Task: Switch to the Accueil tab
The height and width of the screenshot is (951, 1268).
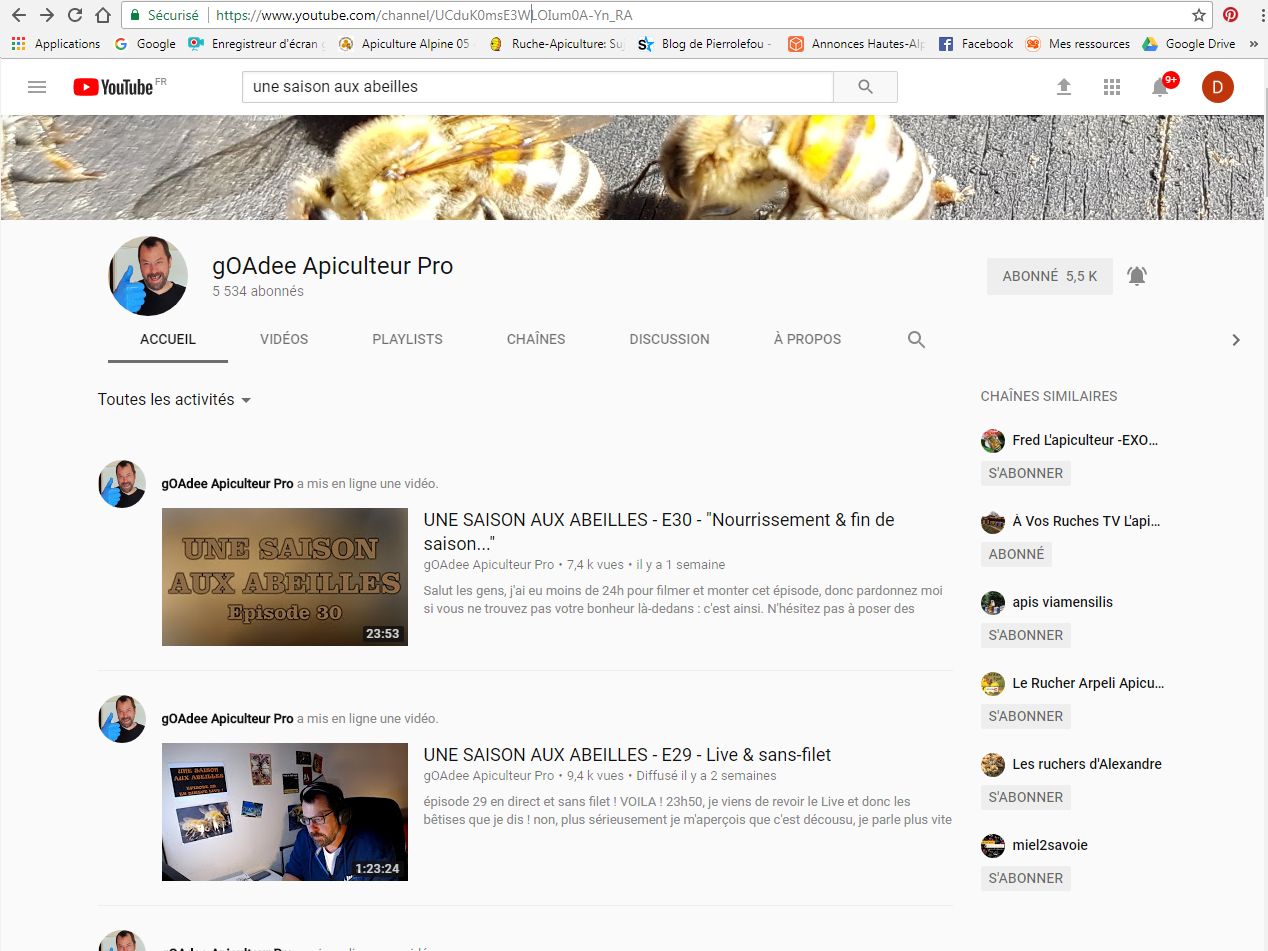Action: [168, 339]
